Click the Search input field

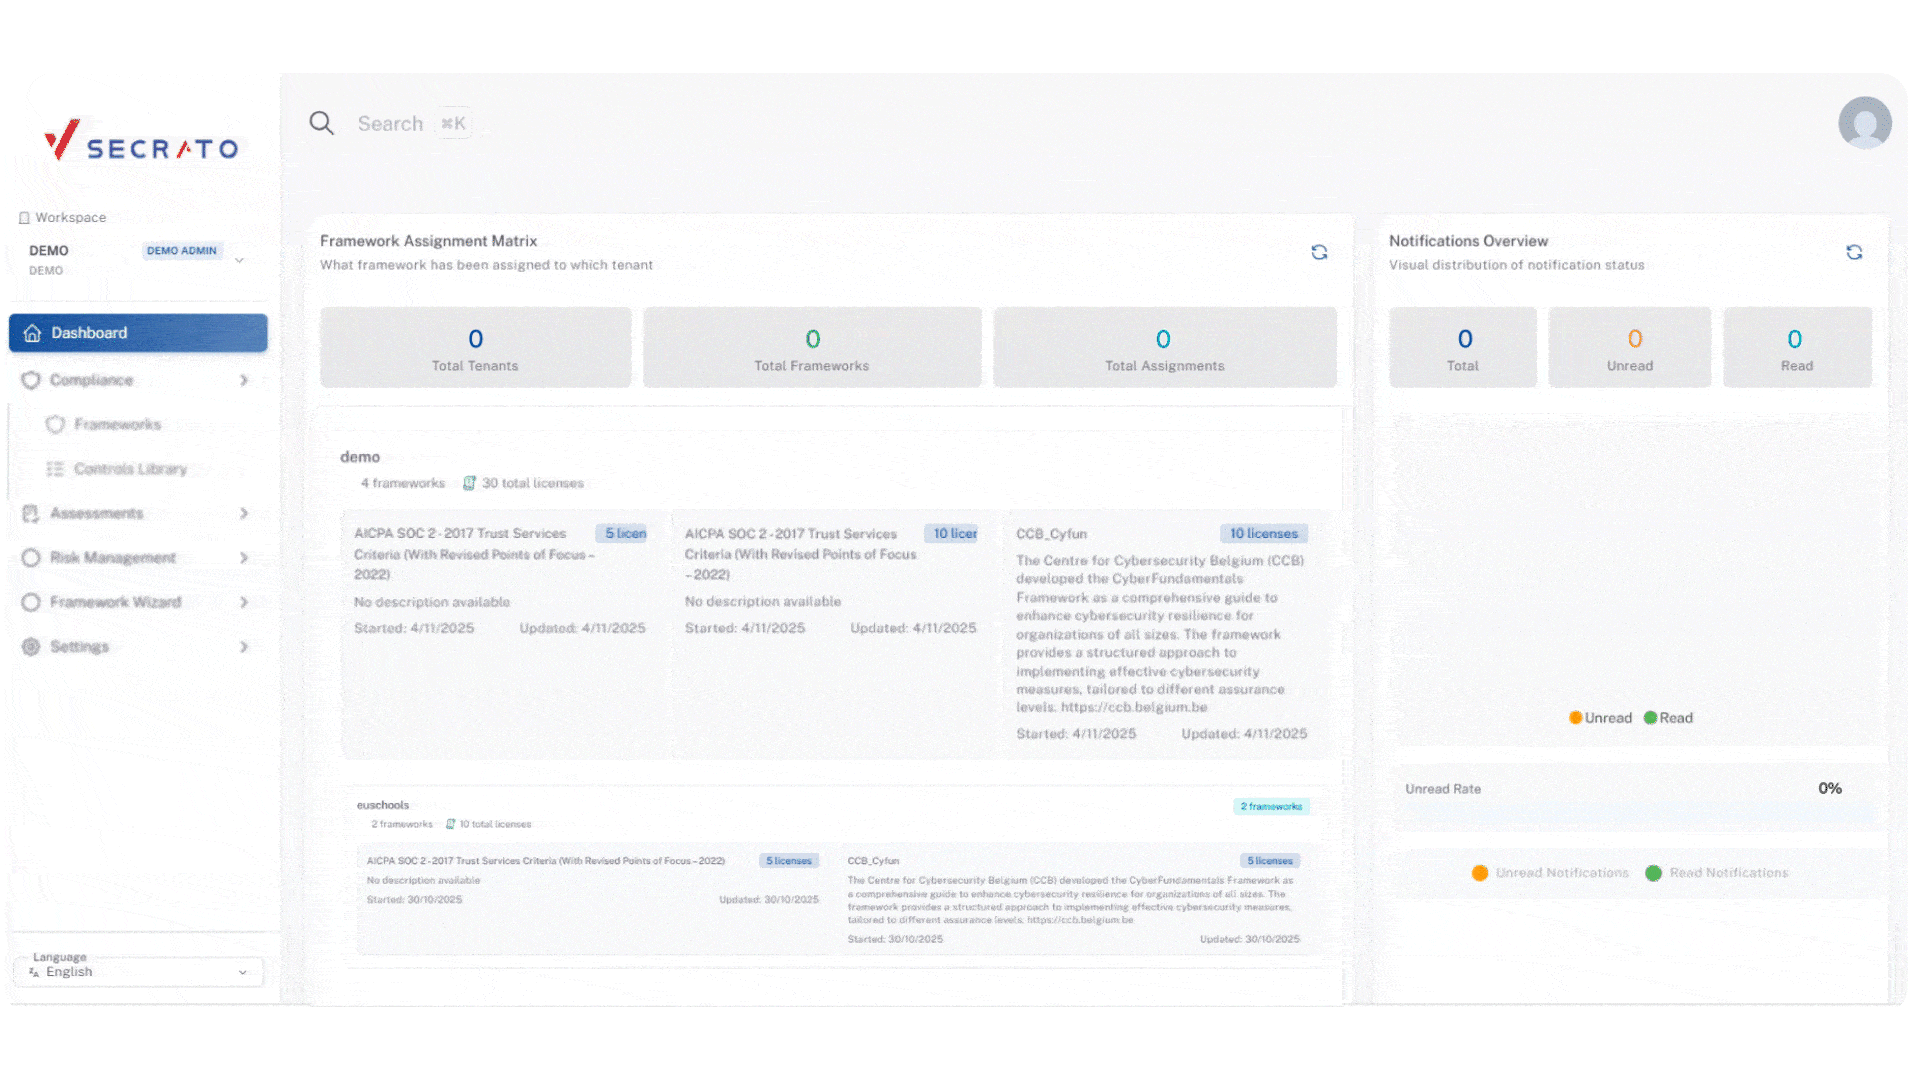(391, 124)
